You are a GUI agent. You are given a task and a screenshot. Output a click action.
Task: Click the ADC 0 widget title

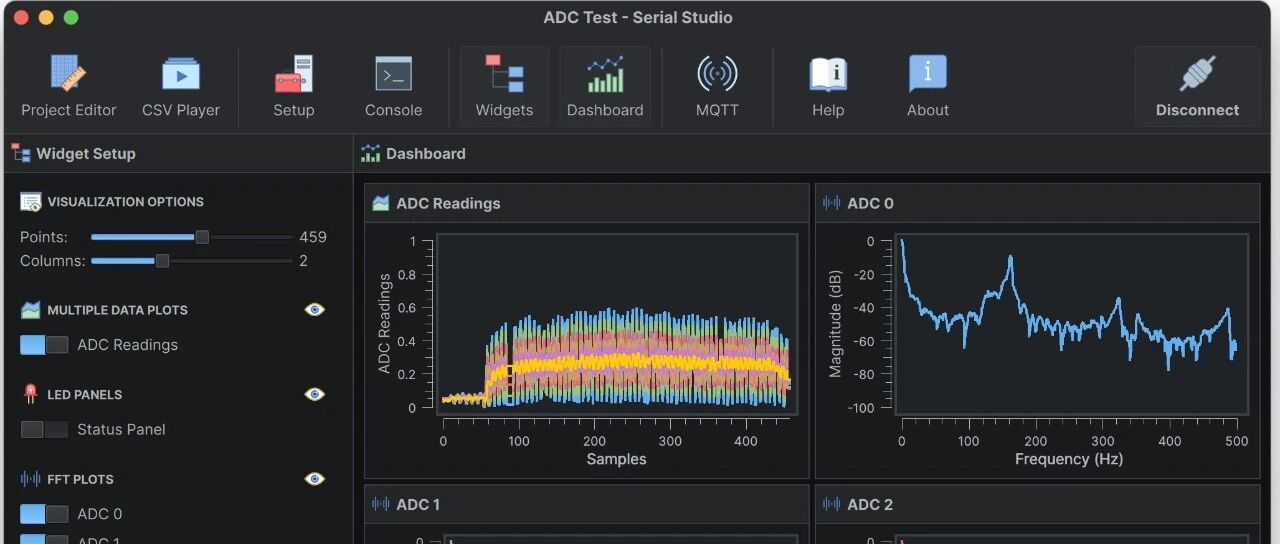pos(870,203)
